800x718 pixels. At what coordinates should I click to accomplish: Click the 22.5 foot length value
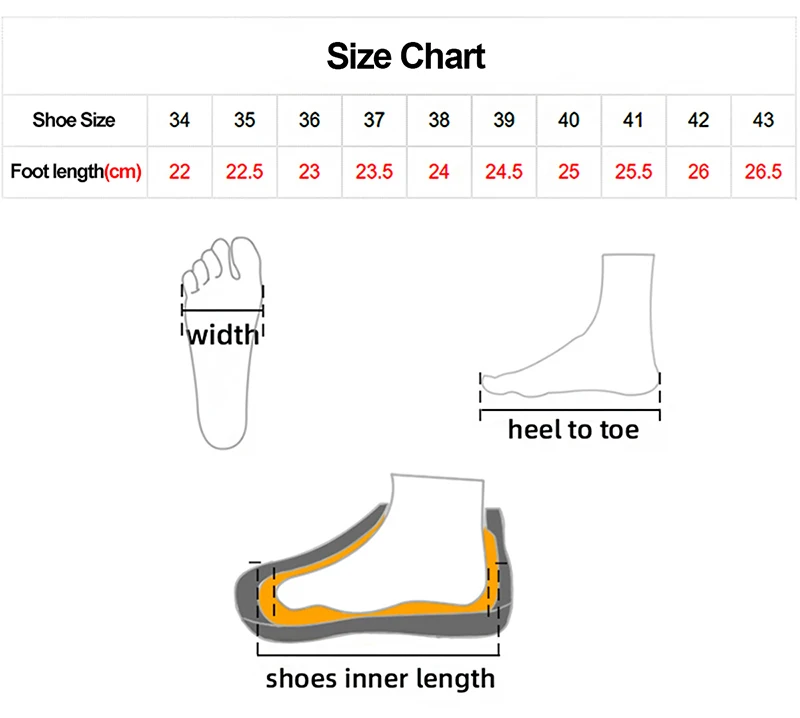(245, 172)
